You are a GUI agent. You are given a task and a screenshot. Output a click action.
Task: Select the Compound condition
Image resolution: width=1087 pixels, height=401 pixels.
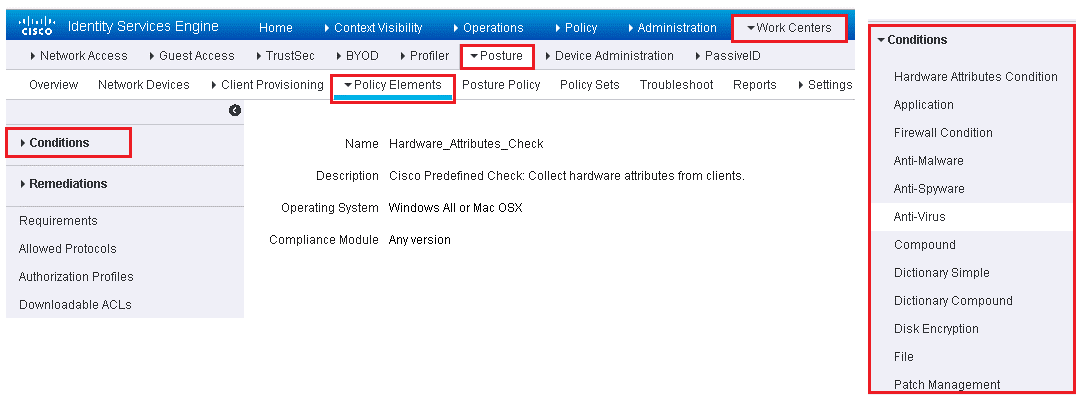pos(925,244)
